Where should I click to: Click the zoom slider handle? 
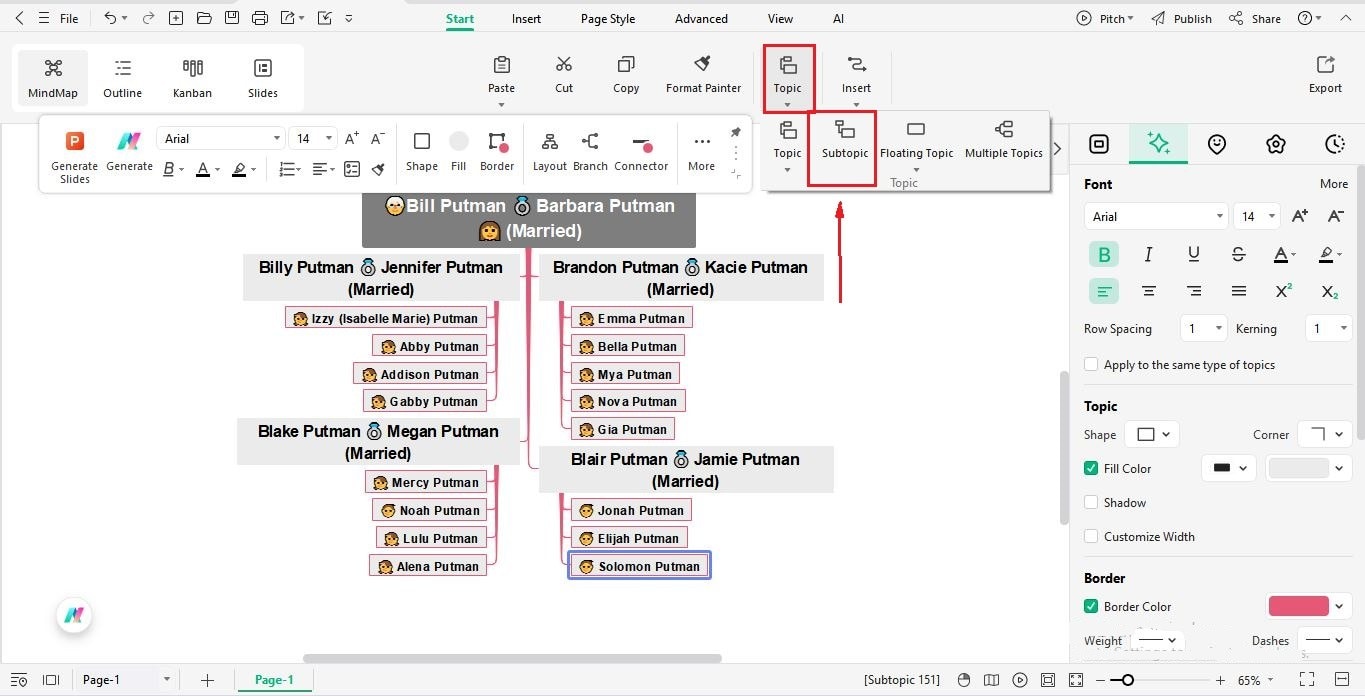point(1127,680)
